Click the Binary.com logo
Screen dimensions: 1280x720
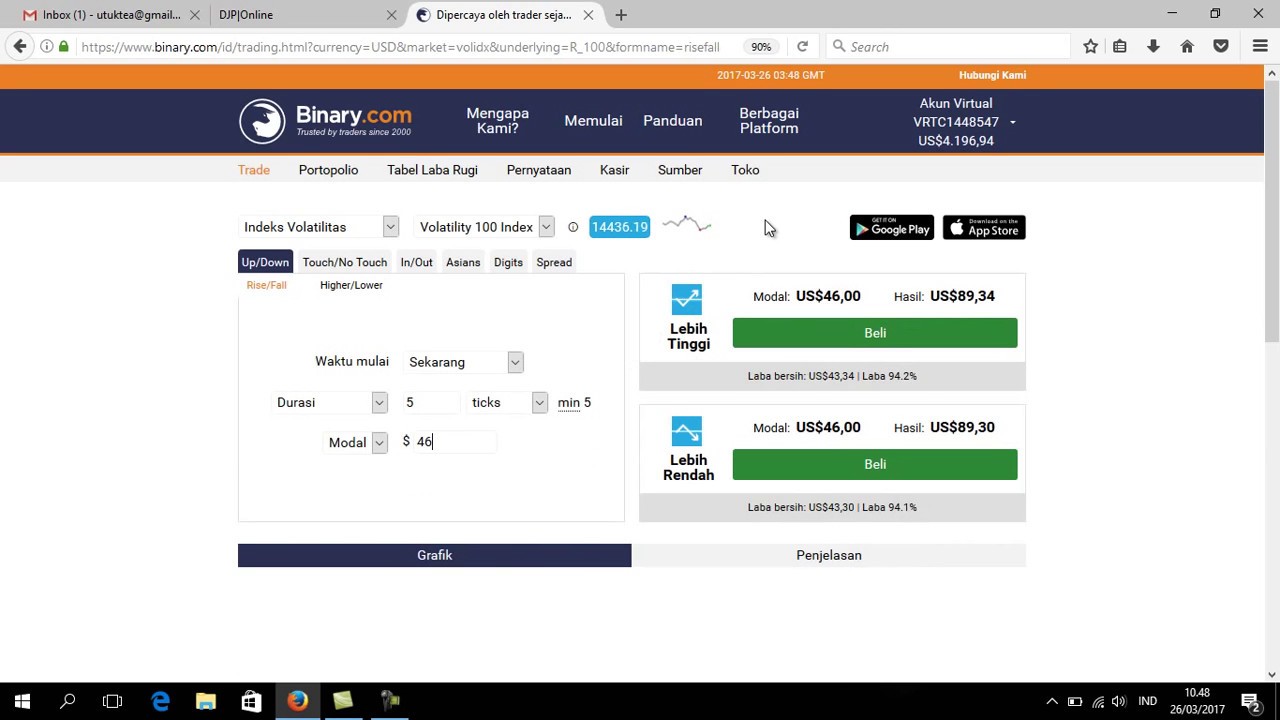click(x=325, y=121)
